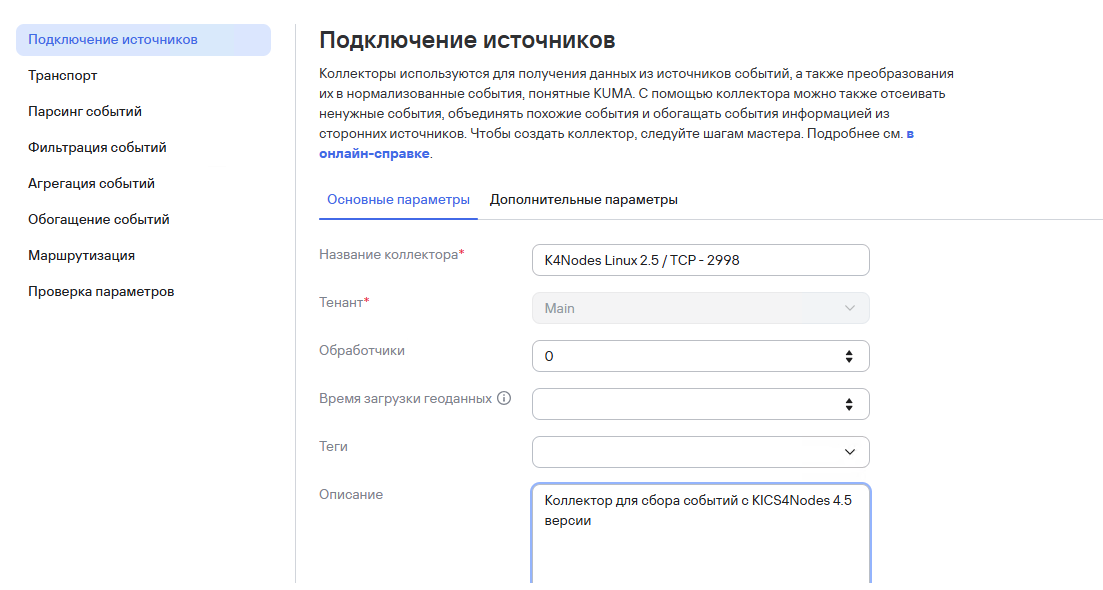Click the info icon beside Время загрузки геоданных
This screenshot has height=590, width=1103.
(504, 398)
